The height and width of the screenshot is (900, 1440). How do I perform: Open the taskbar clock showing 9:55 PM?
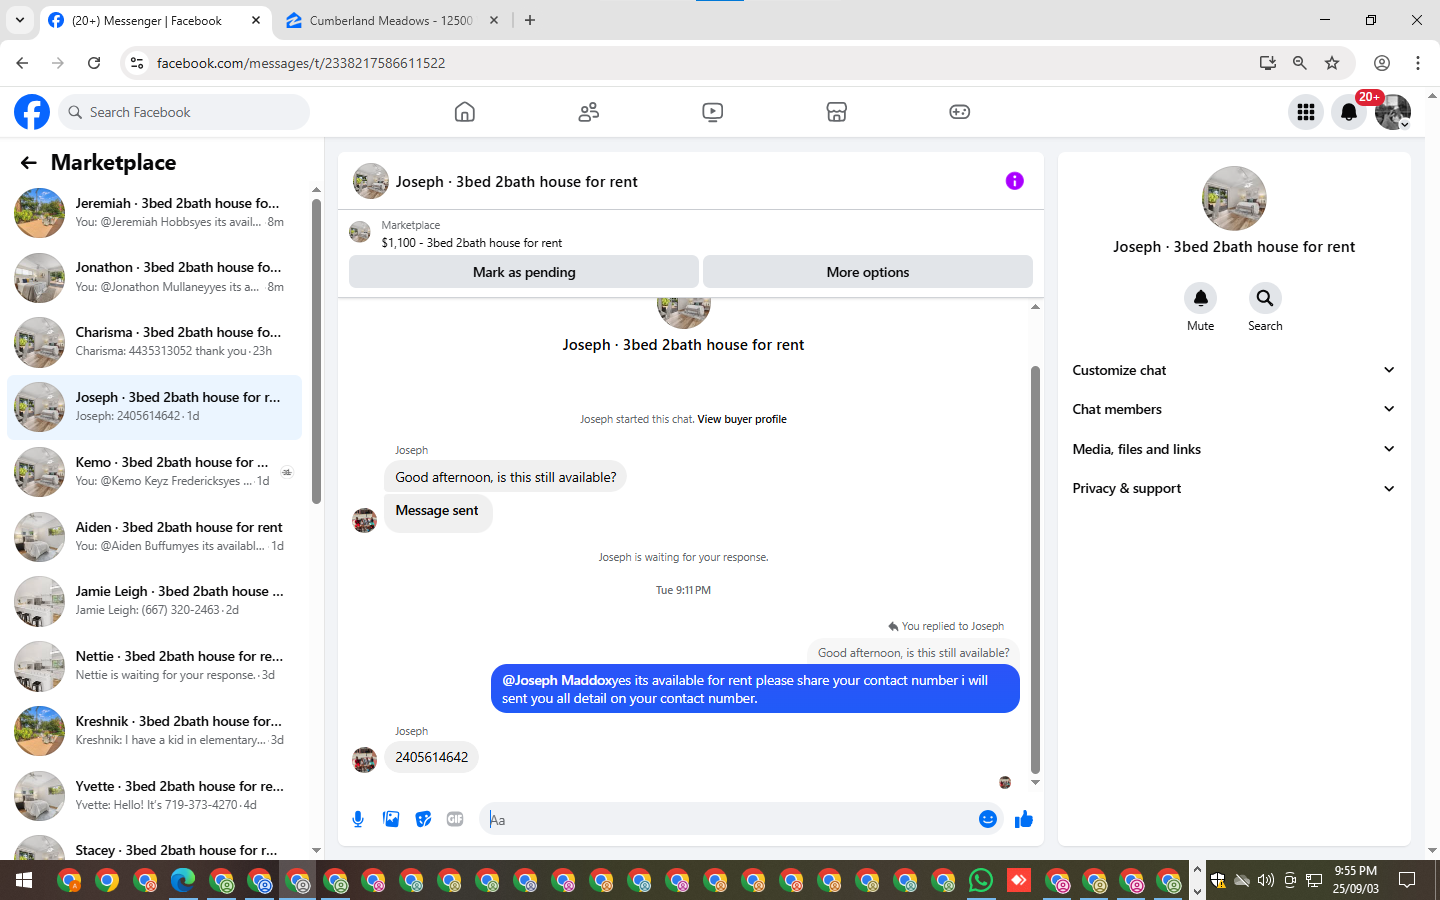1355,880
